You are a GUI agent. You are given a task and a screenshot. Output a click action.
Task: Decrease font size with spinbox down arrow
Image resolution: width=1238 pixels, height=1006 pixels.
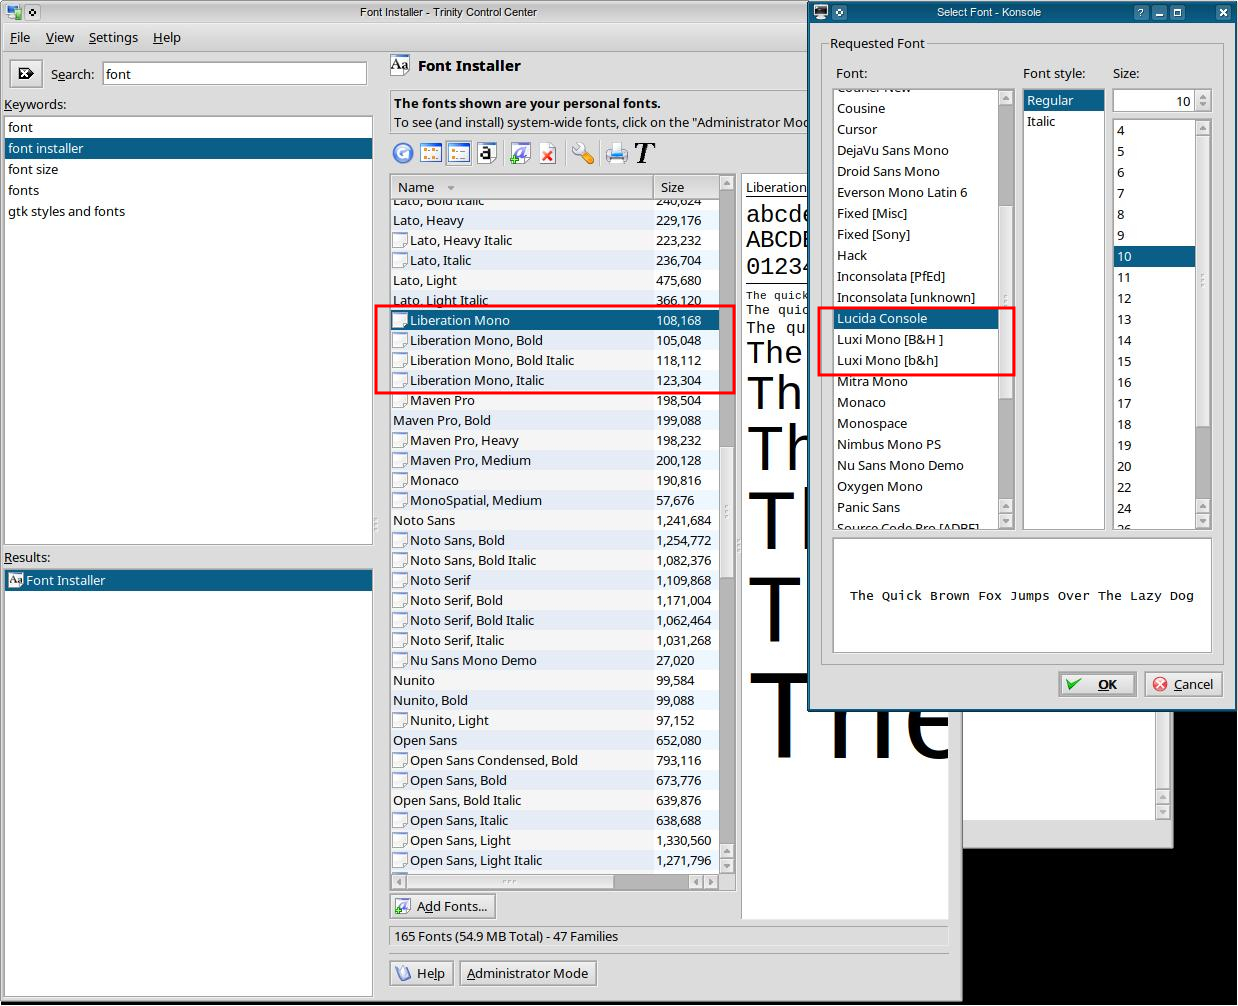coord(1203,106)
